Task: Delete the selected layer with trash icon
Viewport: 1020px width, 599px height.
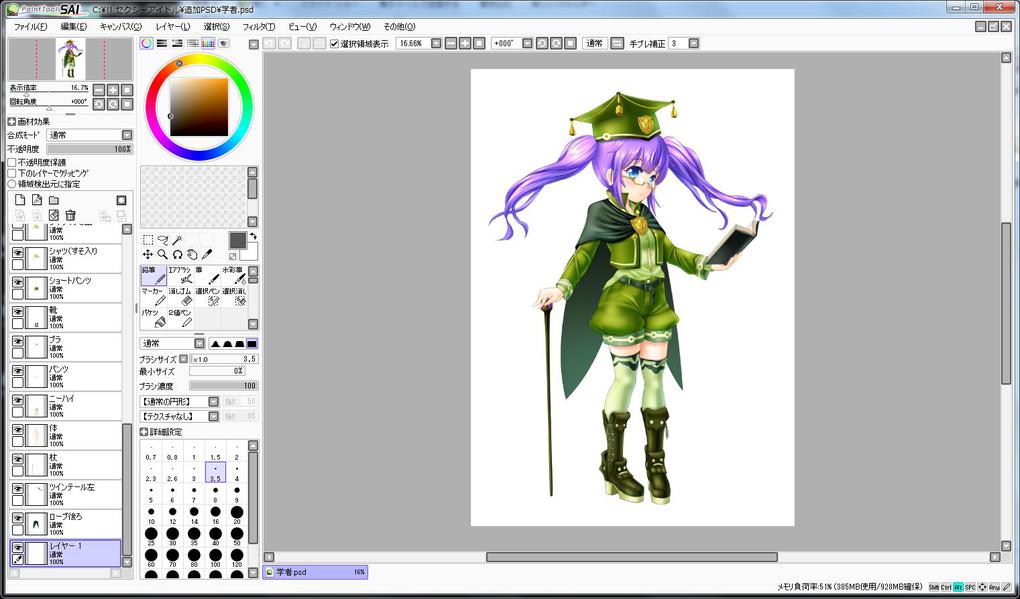Action: tap(70, 215)
